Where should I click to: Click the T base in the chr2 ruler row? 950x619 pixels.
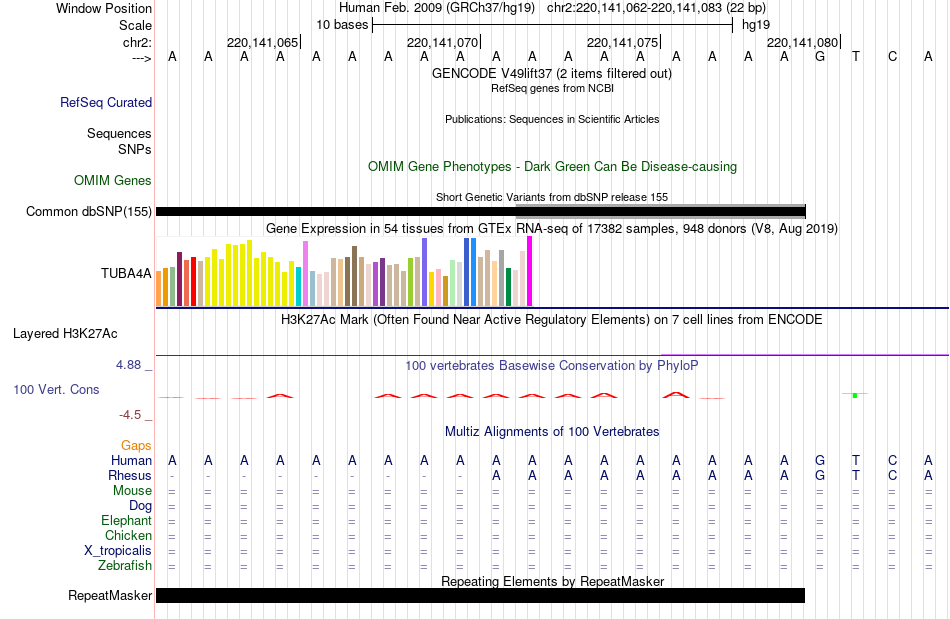[855, 57]
